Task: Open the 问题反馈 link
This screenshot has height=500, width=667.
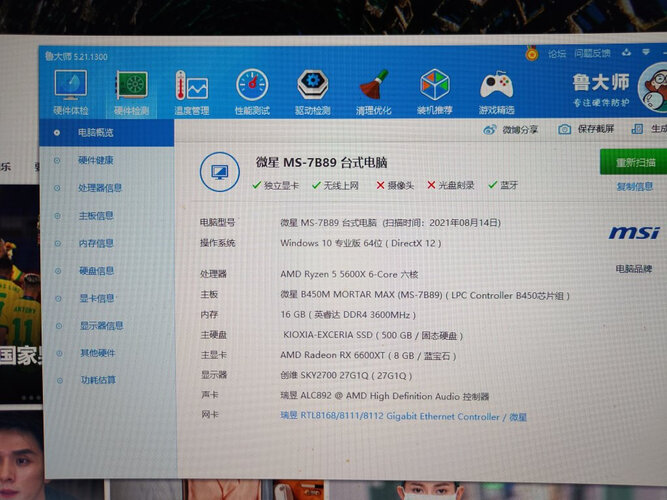Action: click(x=592, y=53)
